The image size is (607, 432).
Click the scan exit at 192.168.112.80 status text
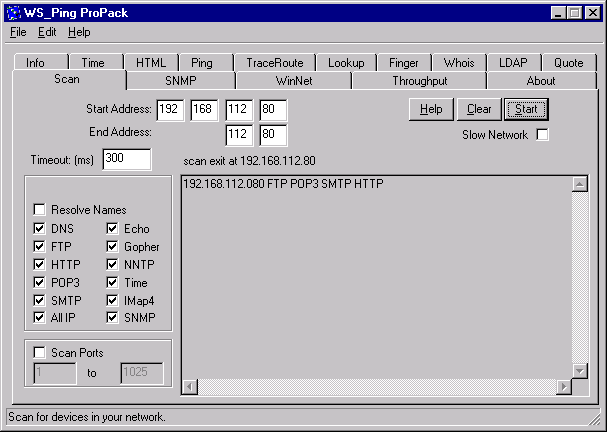[249, 161]
